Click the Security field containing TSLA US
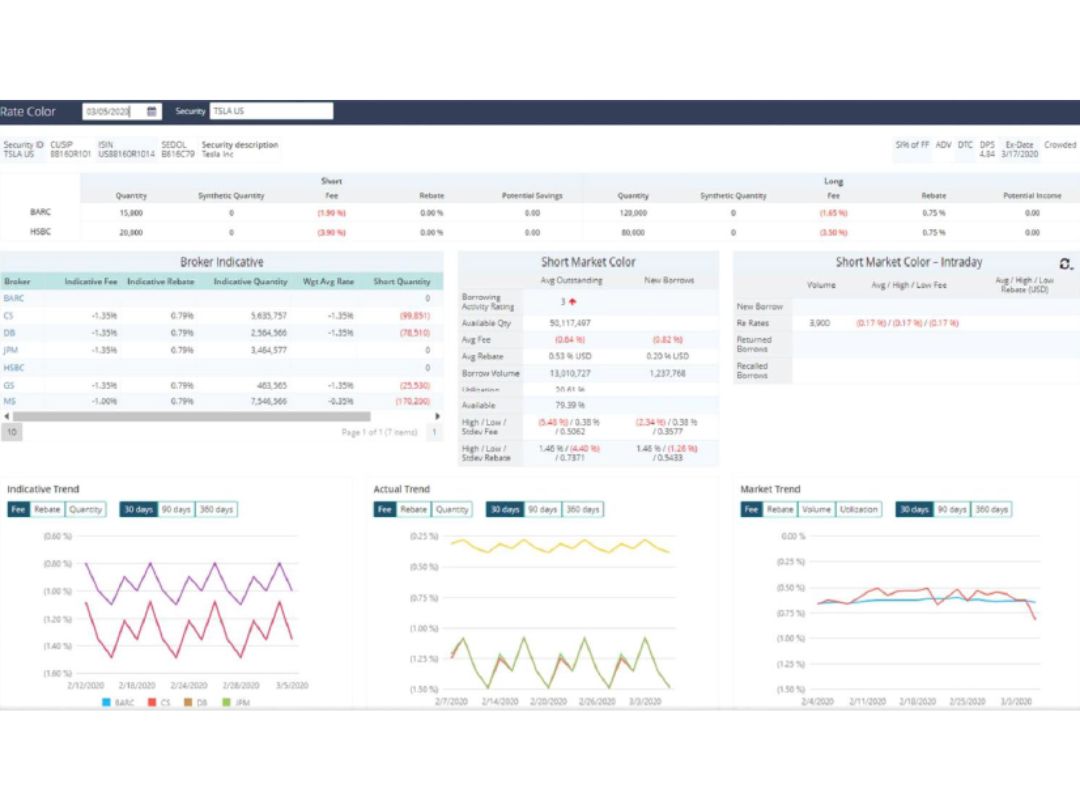The width and height of the screenshot is (1080, 810). point(271,111)
